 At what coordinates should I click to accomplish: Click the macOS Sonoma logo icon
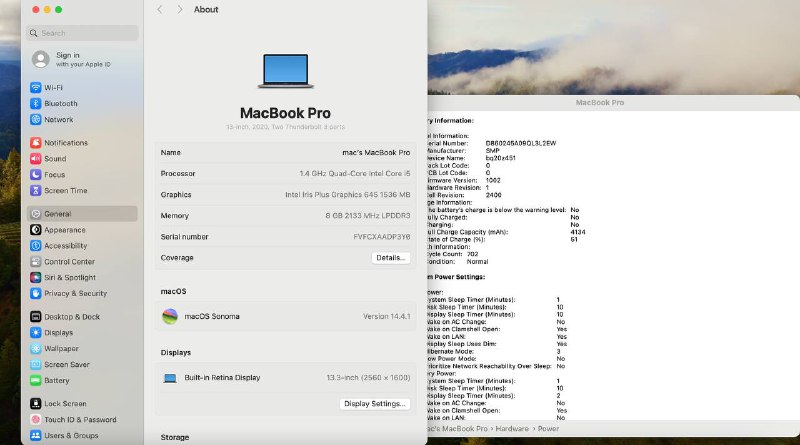click(x=170, y=316)
